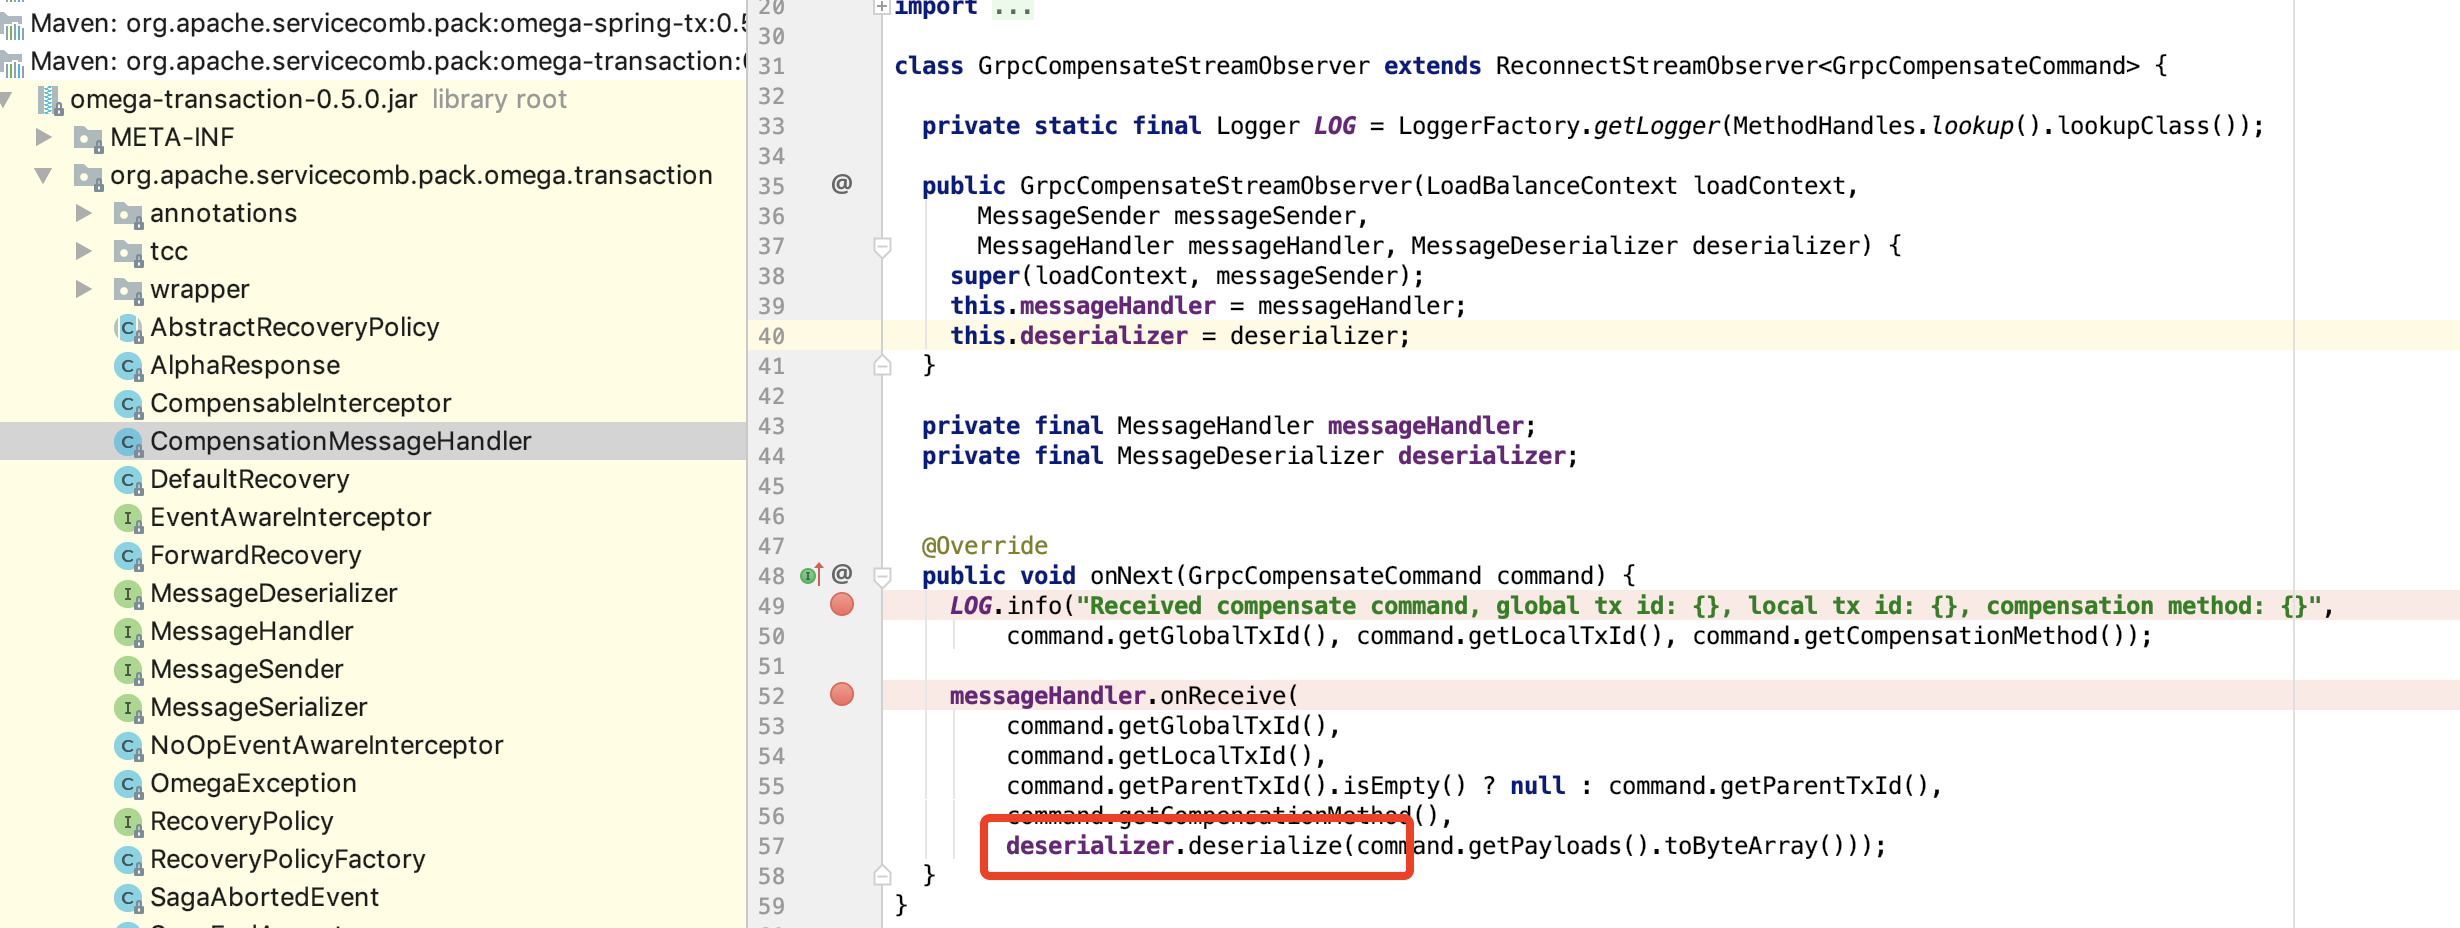
Task: Click the @Override annotation text
Action: [984, 545]
